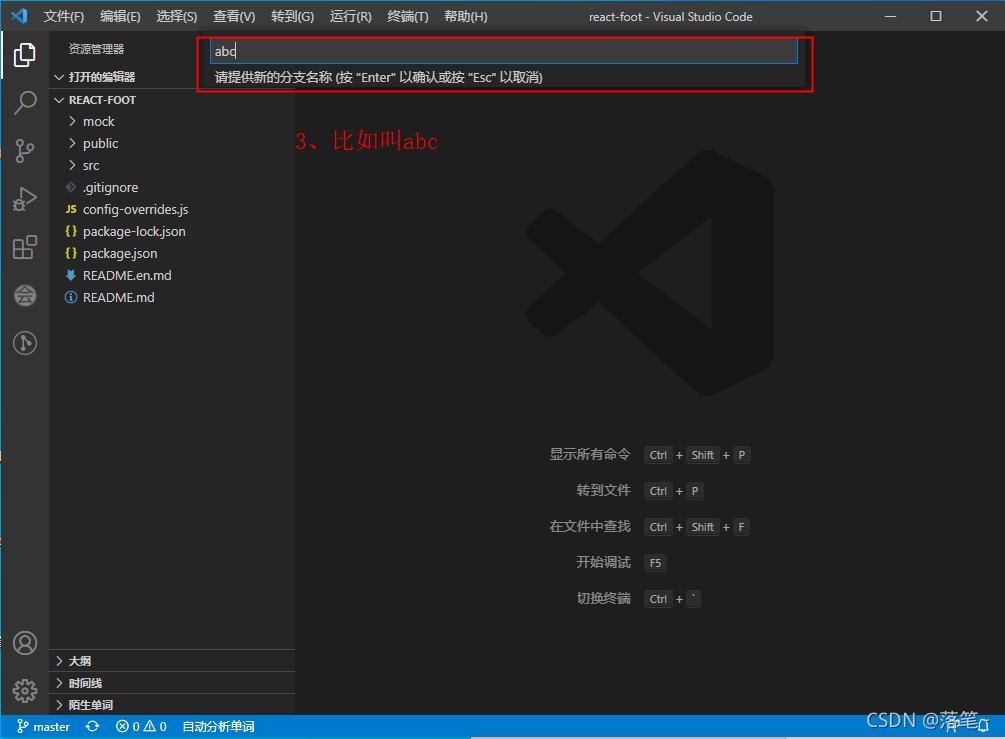Click the 在文件中查找 shortcut label
The height and width of the screenshot is (739, 1005).
click(x=590, y=526)
